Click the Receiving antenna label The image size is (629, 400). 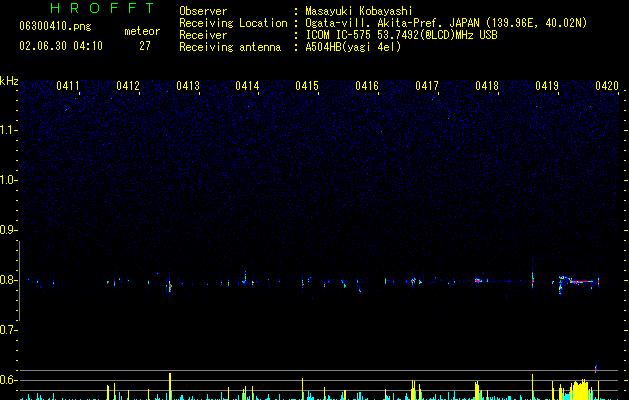[x=230, y=47]
